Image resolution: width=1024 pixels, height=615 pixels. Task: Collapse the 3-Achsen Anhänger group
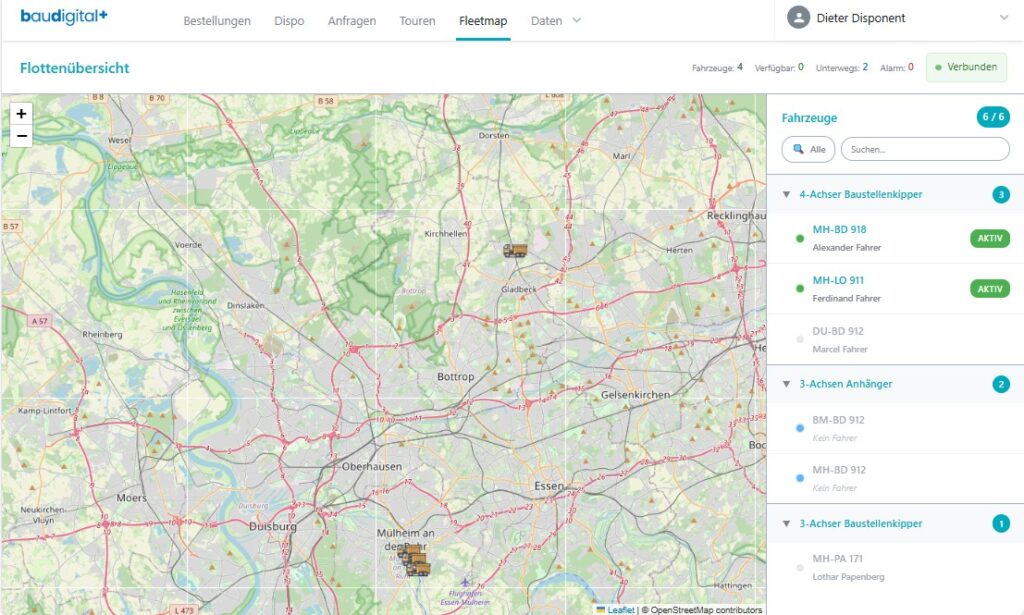(786, 384)
